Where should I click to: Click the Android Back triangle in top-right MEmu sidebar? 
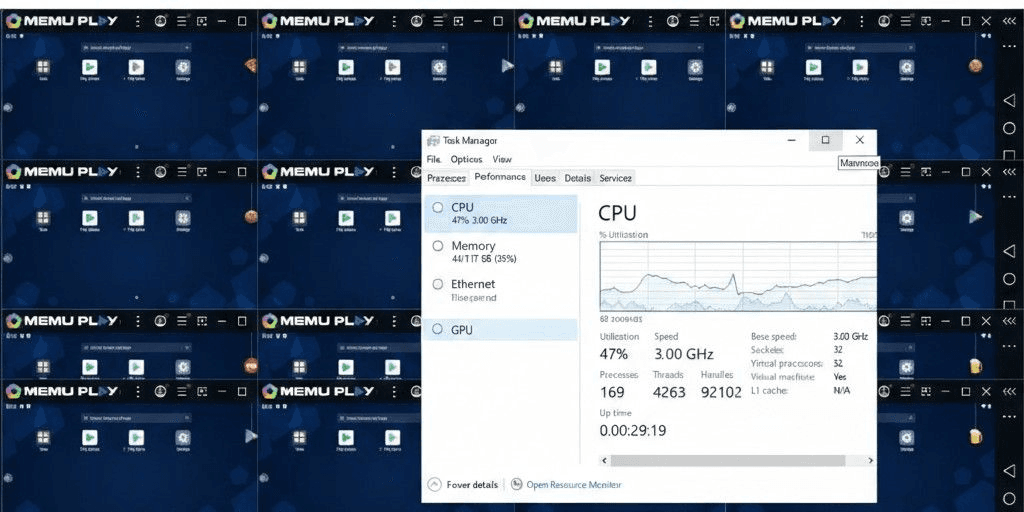(x=1009, y=101)
